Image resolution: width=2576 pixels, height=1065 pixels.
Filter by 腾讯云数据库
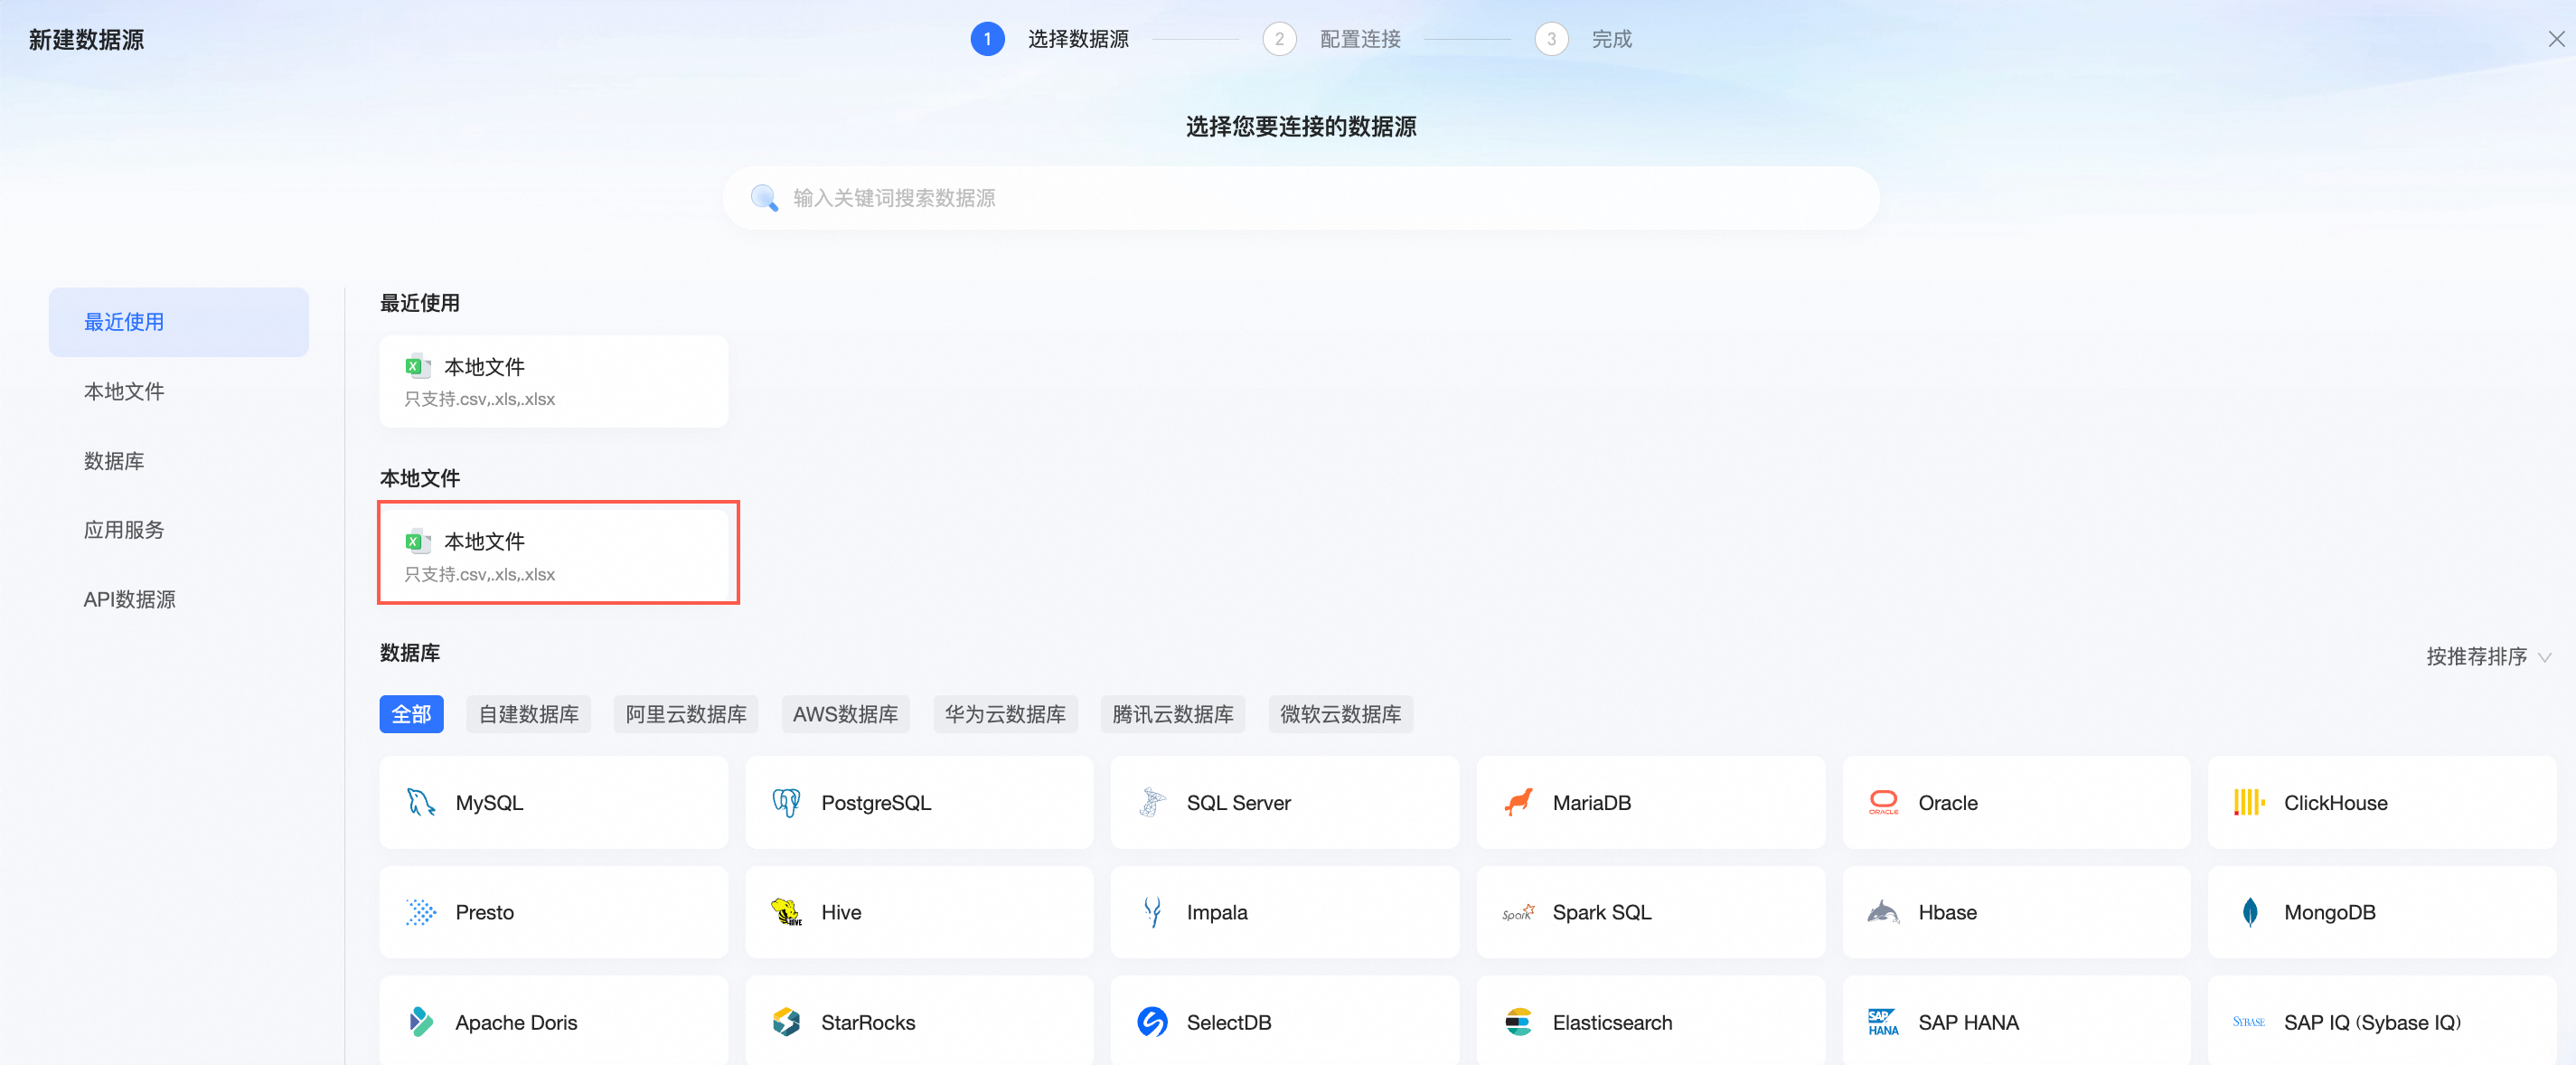click(1173, 714)
